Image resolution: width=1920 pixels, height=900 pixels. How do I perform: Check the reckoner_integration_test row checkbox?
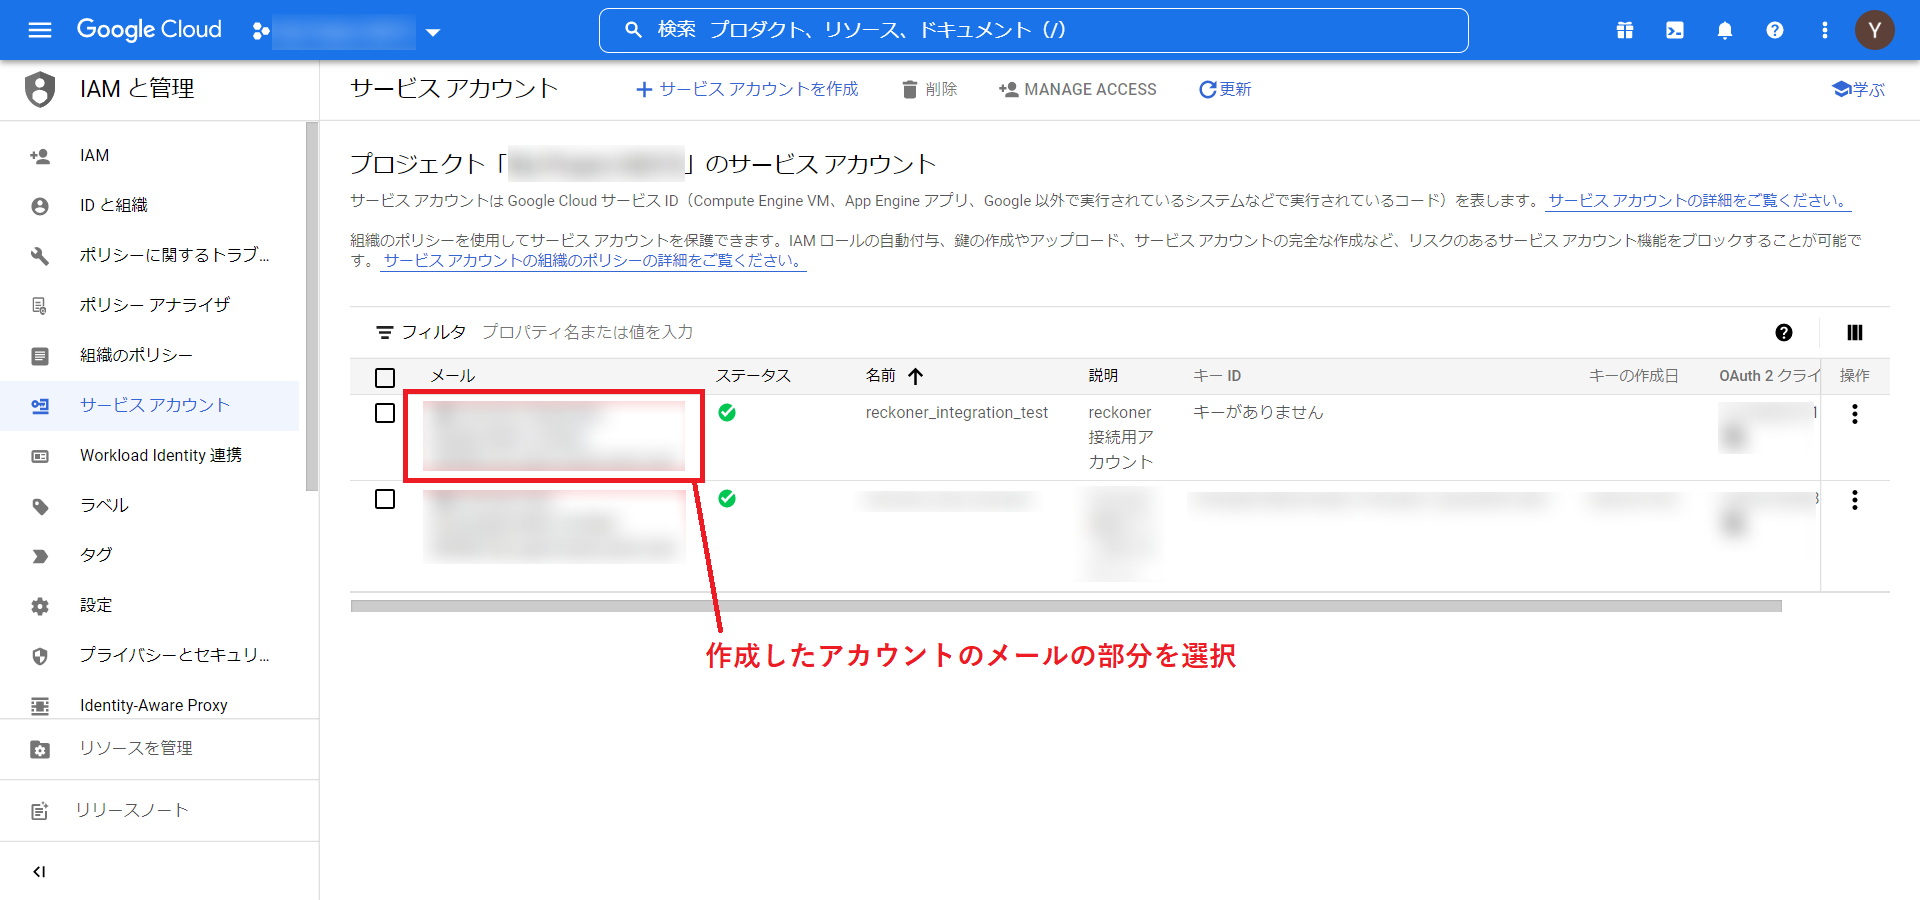(x=385, y=413)
